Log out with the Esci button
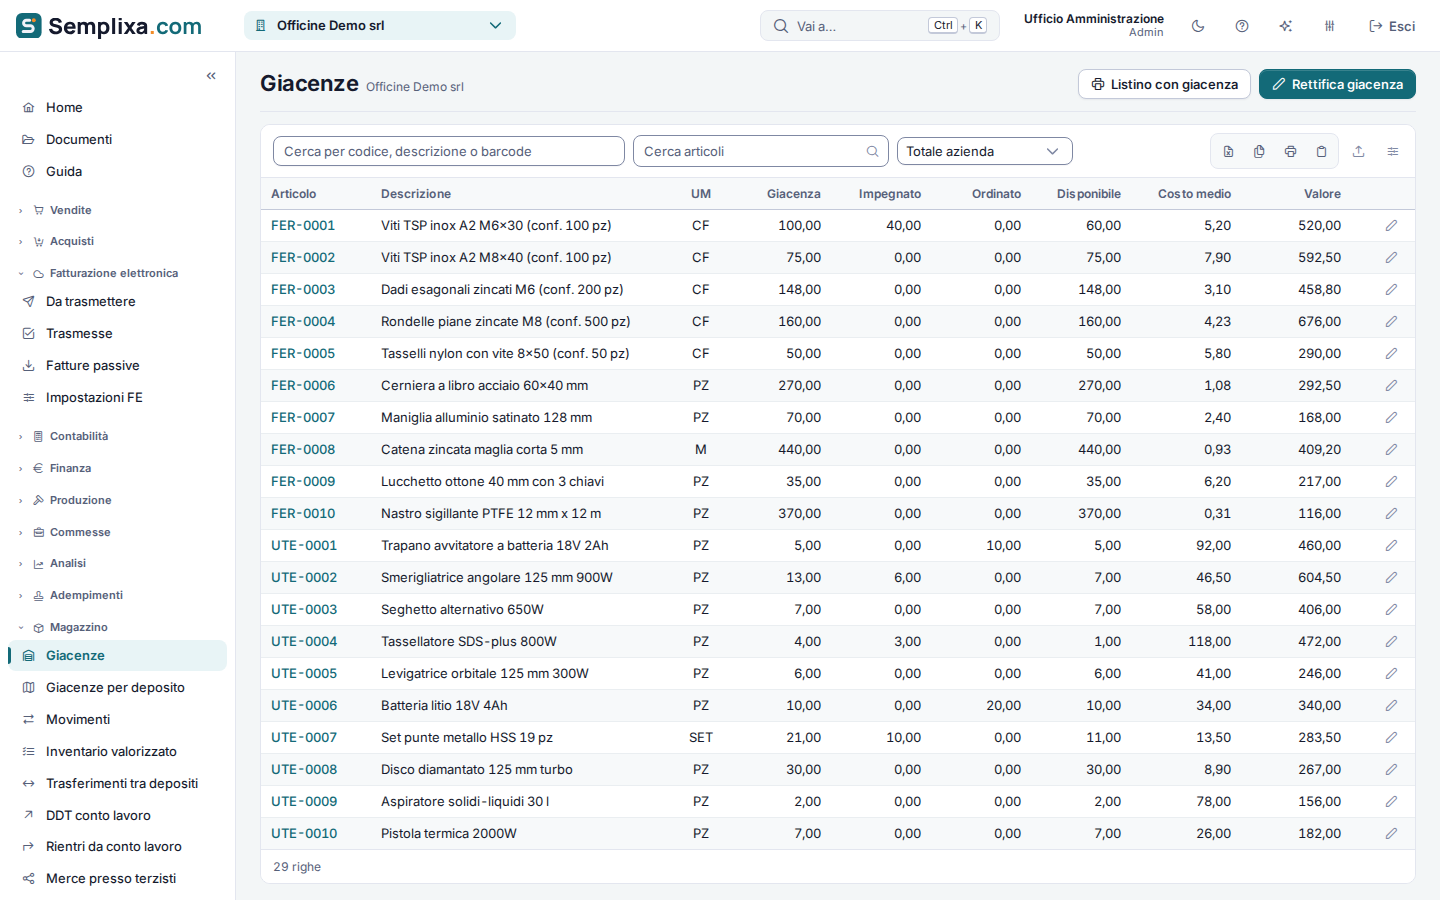Viewport: 1440px width, 900px height. [1392, 26]
